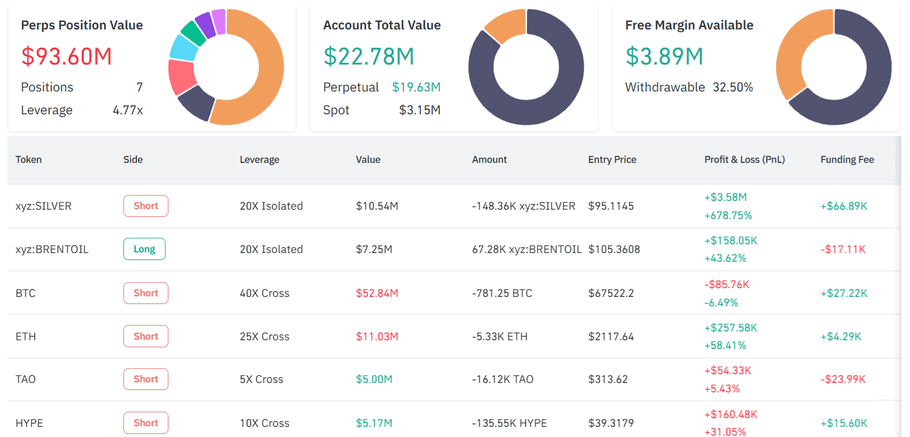
Task: Sort by the Token column header
Action: coord(28,159)
